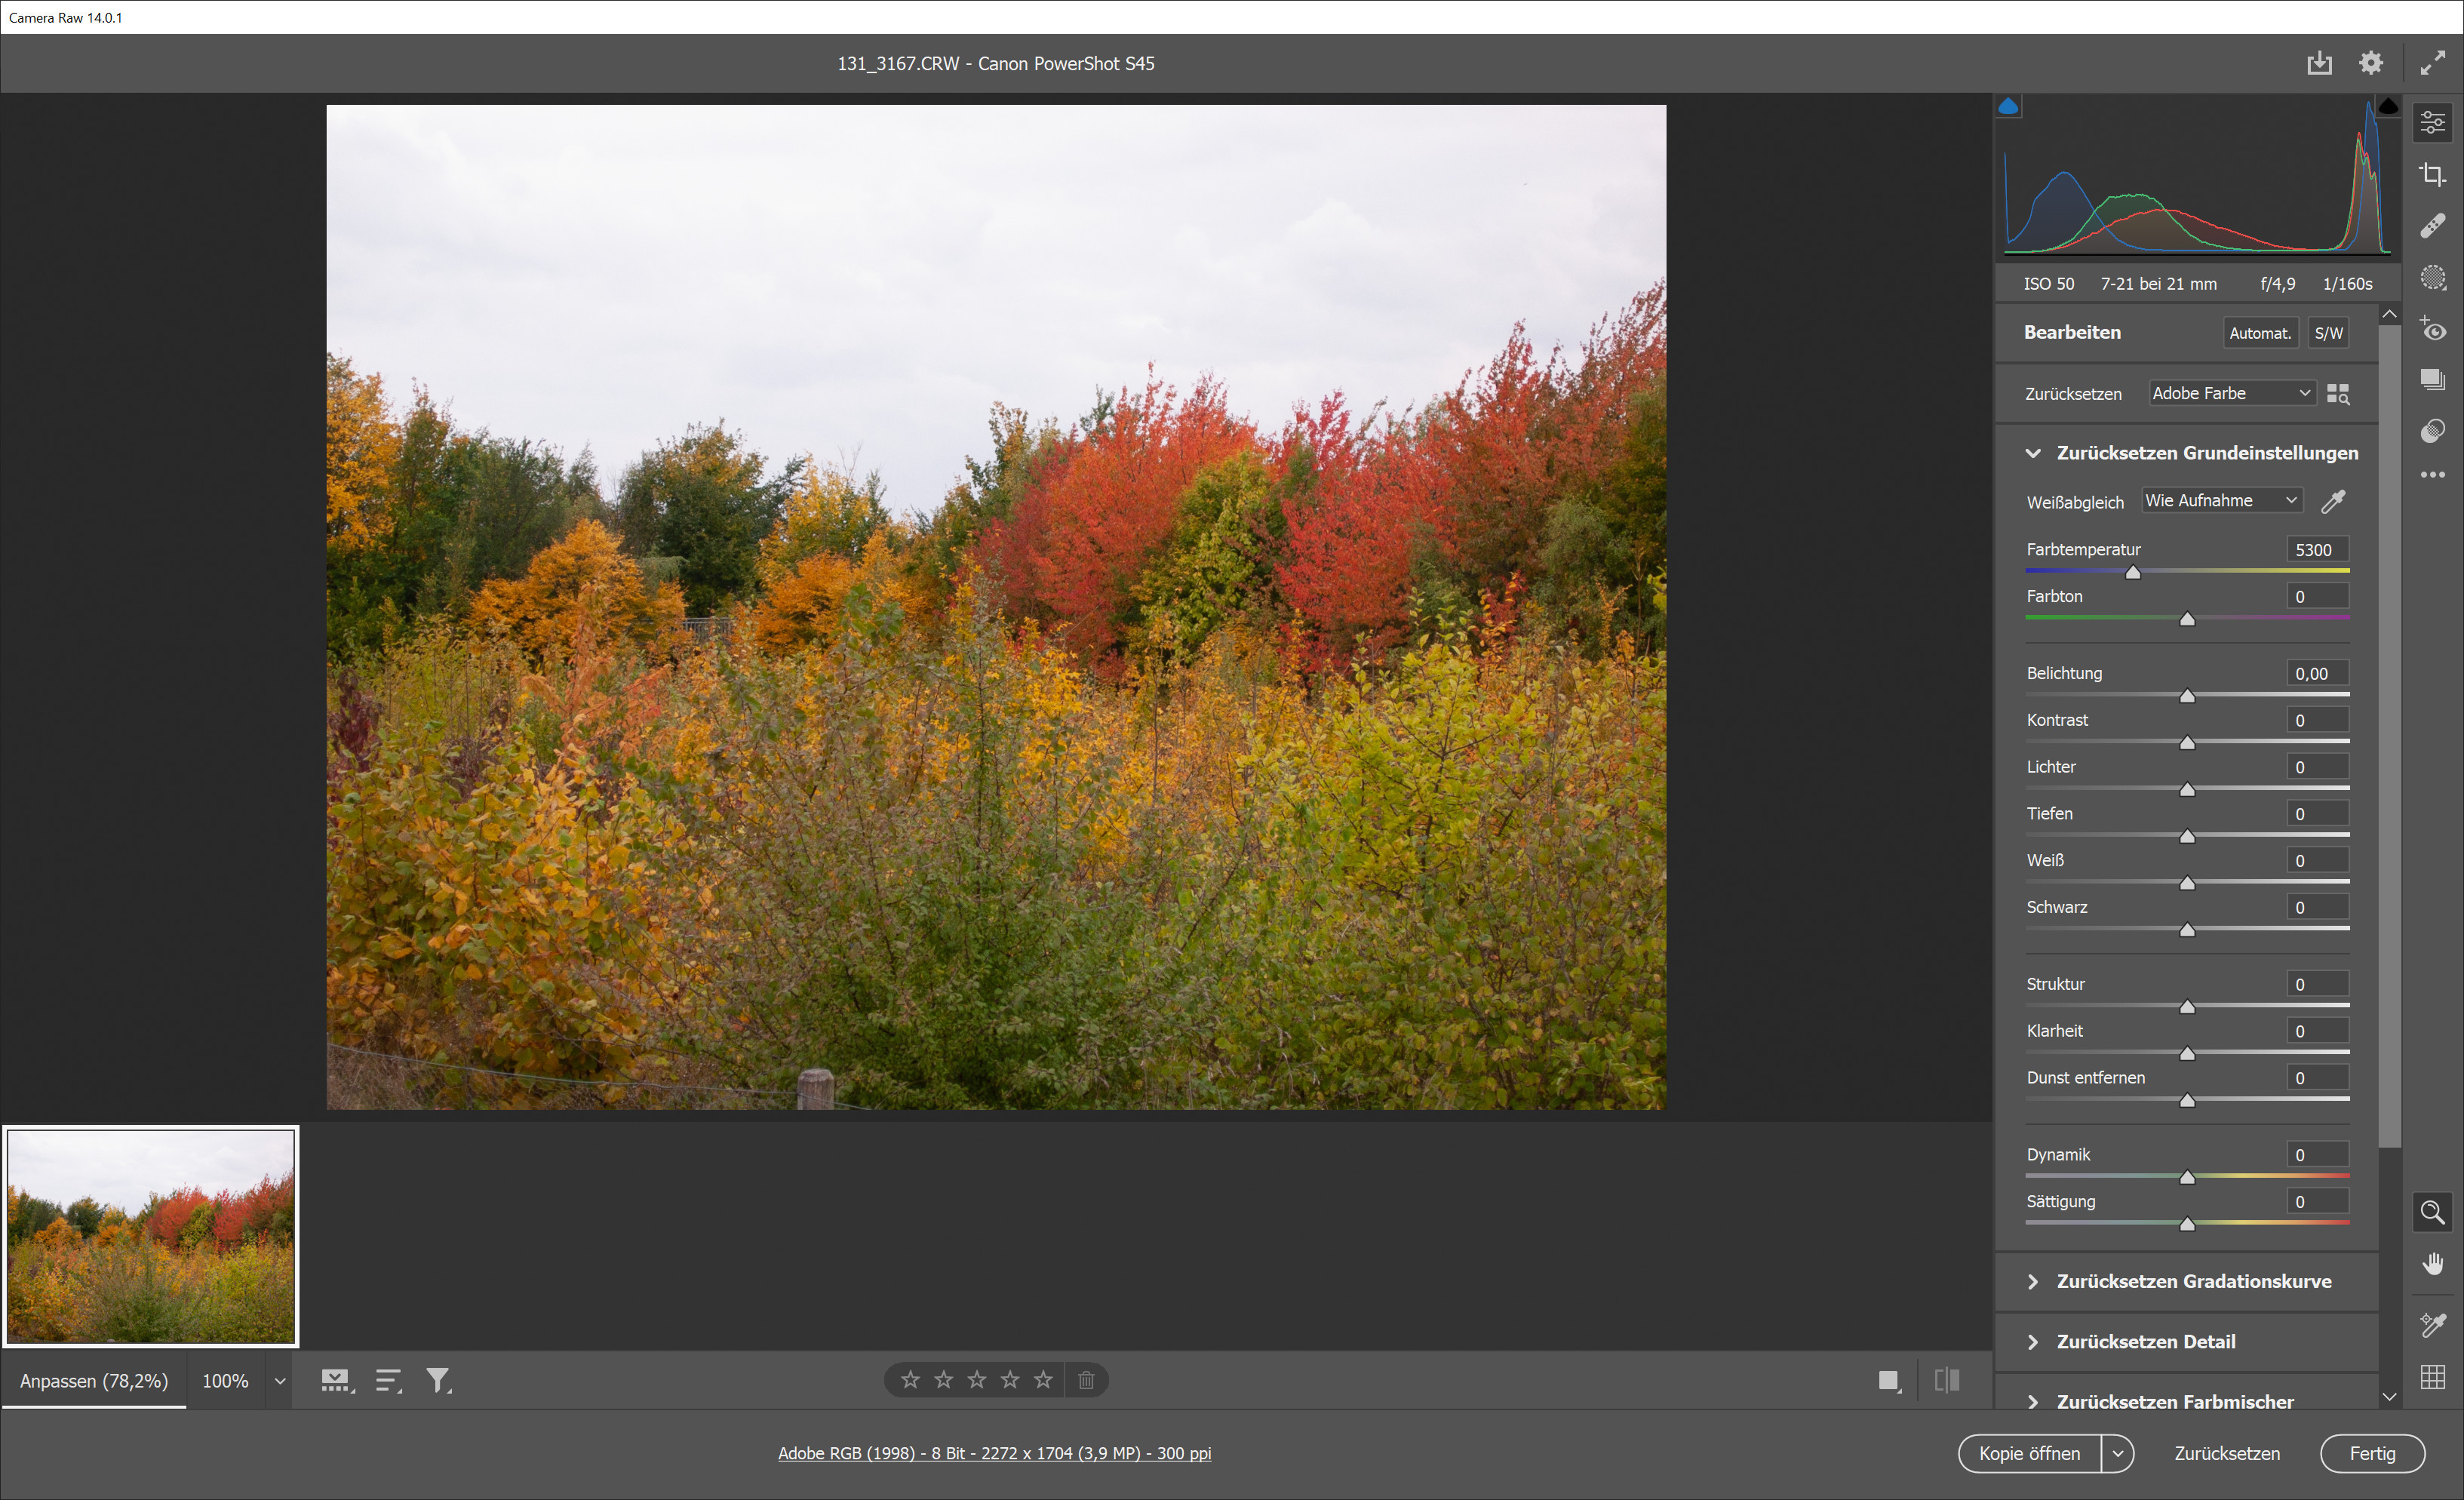Click the Dunst entfernen value field

(2317, 1077)
